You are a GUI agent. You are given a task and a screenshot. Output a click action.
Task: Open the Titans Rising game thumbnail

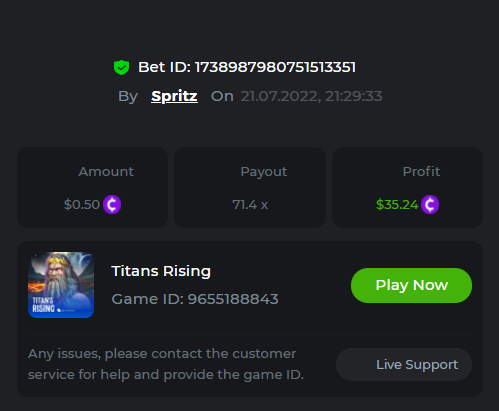(x=61, y=285)
